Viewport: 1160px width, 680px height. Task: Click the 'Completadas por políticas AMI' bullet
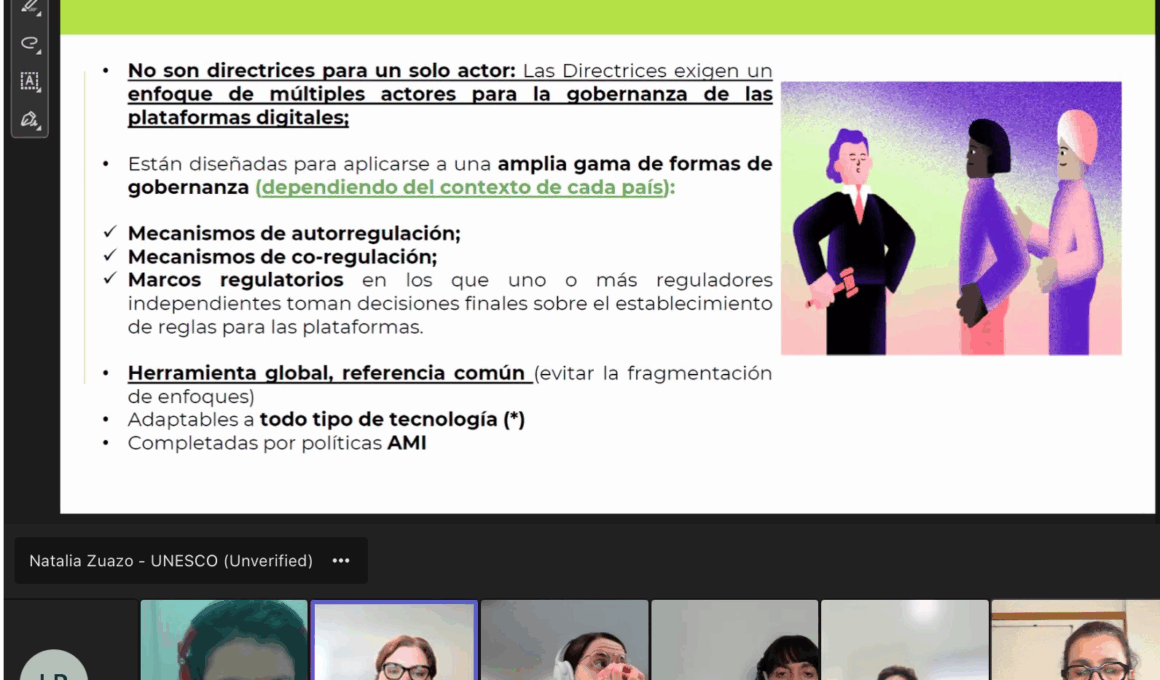point(277,443)
